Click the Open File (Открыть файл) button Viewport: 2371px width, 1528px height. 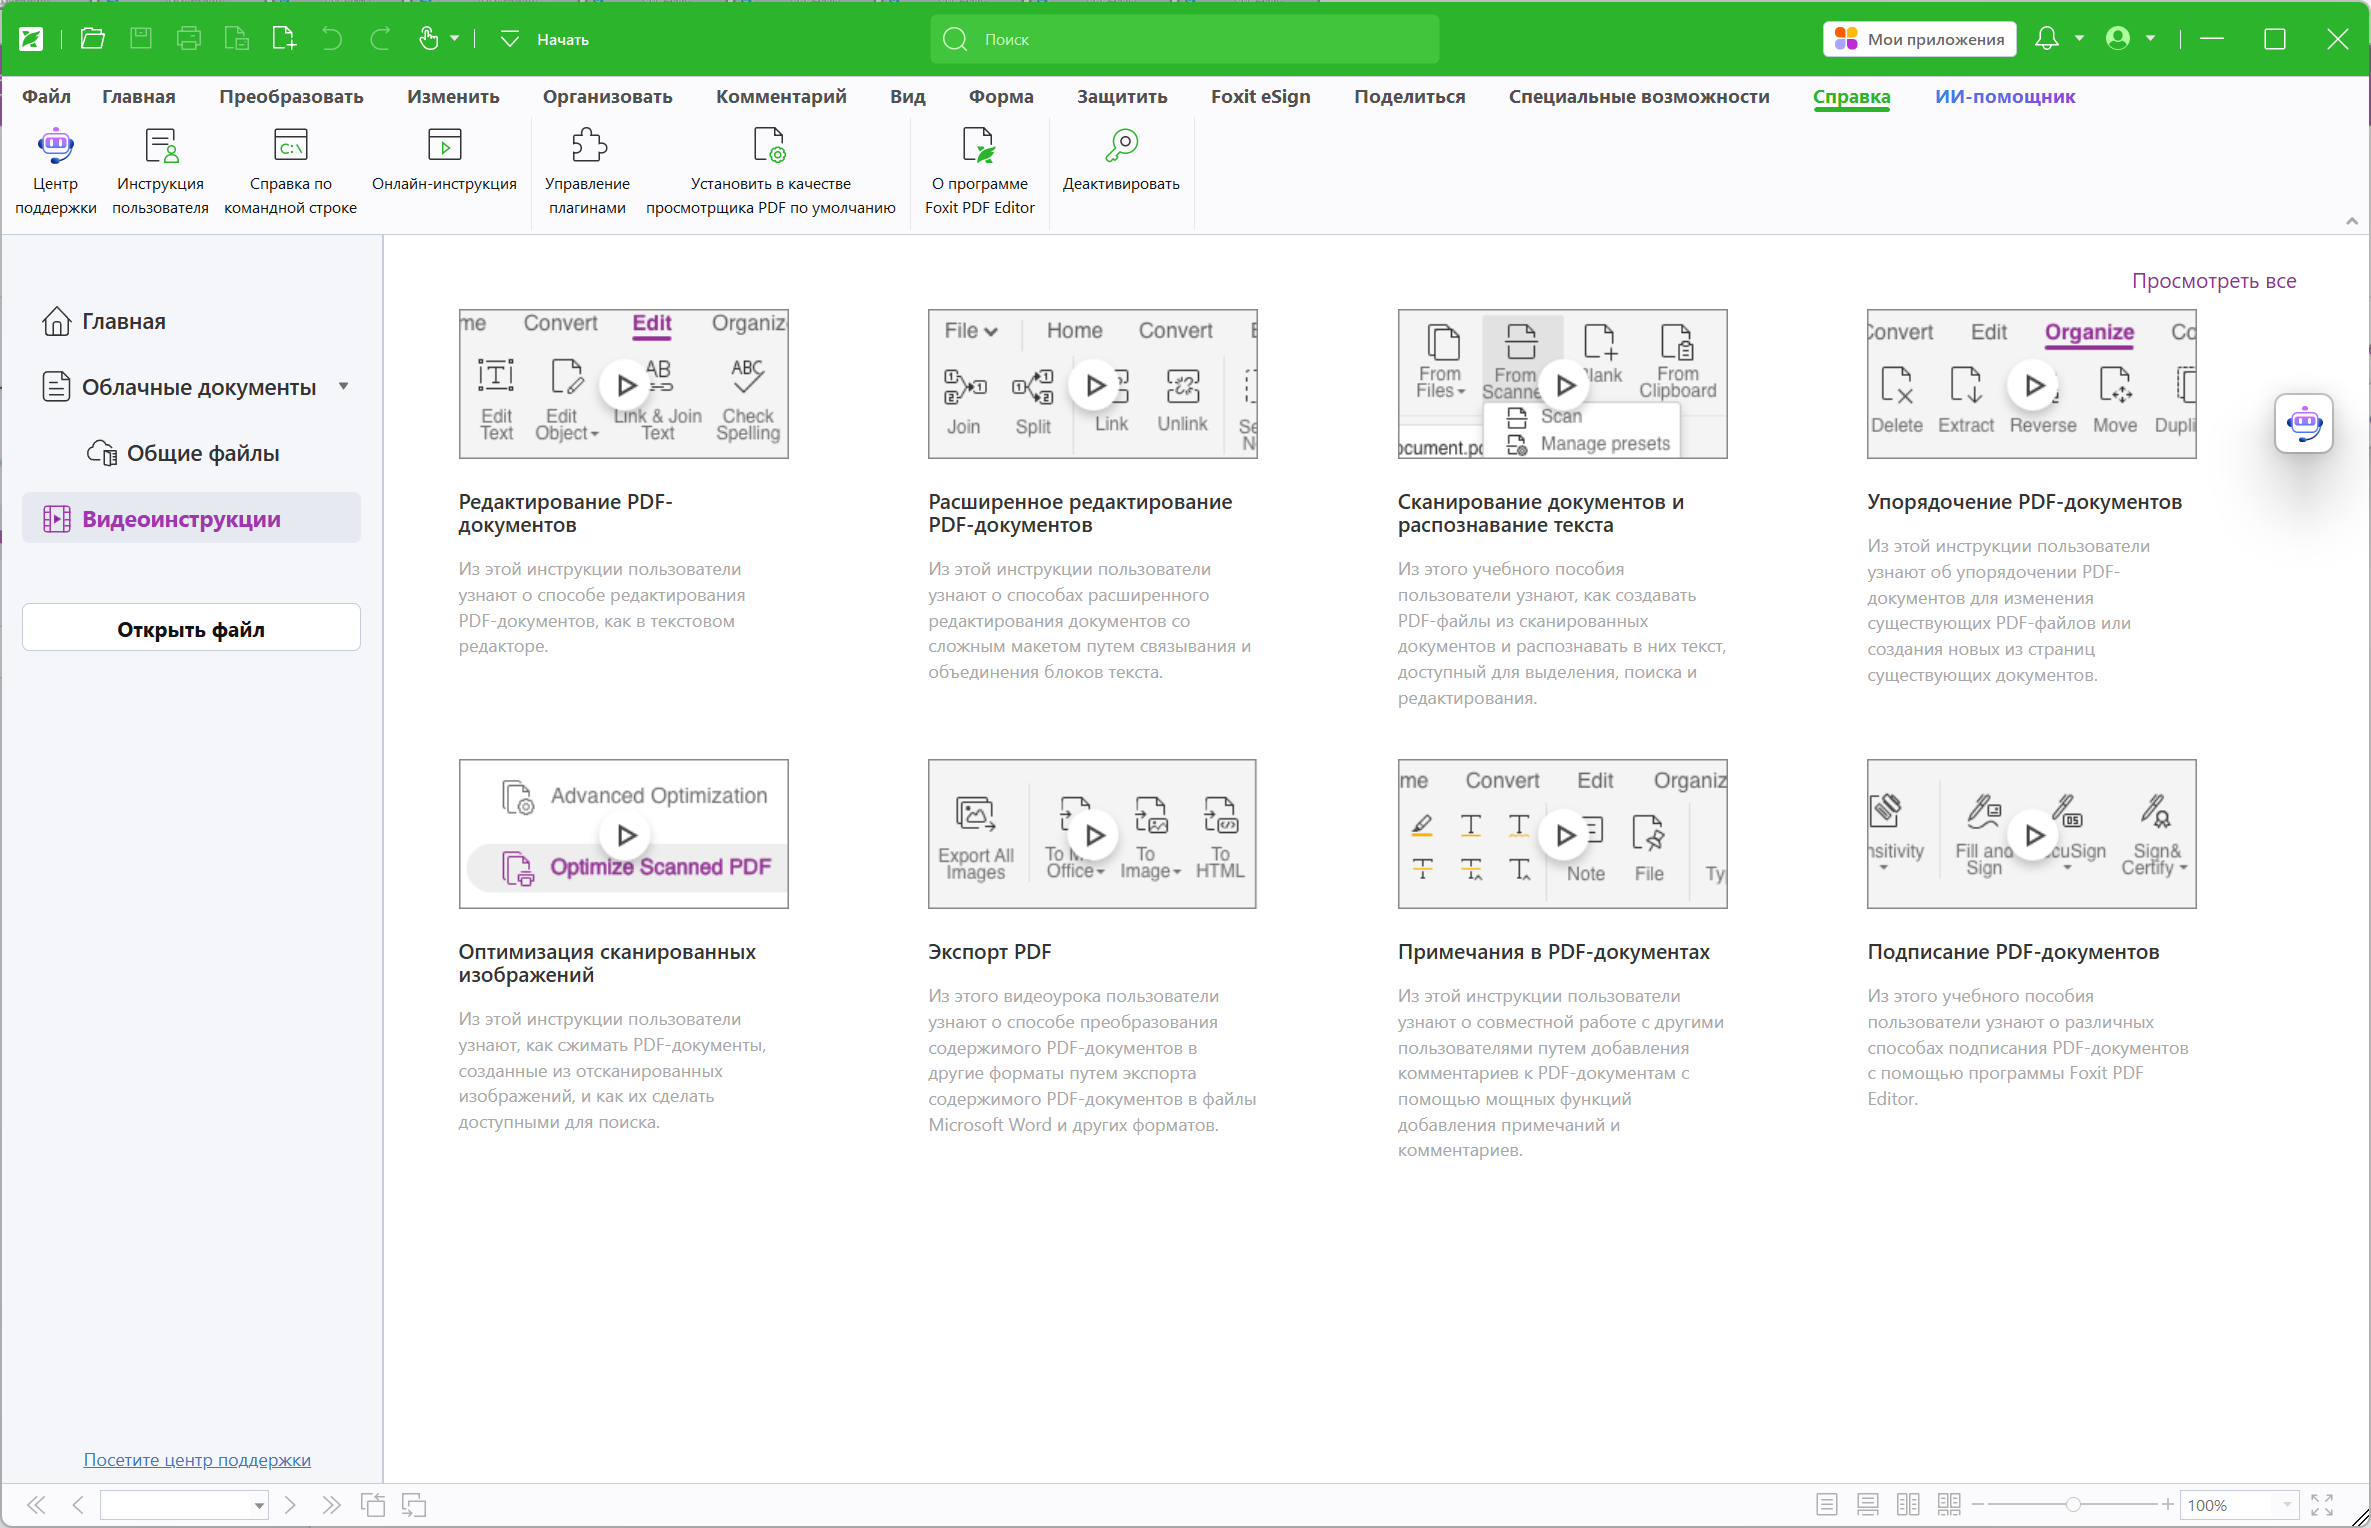(x=191, y=629)
